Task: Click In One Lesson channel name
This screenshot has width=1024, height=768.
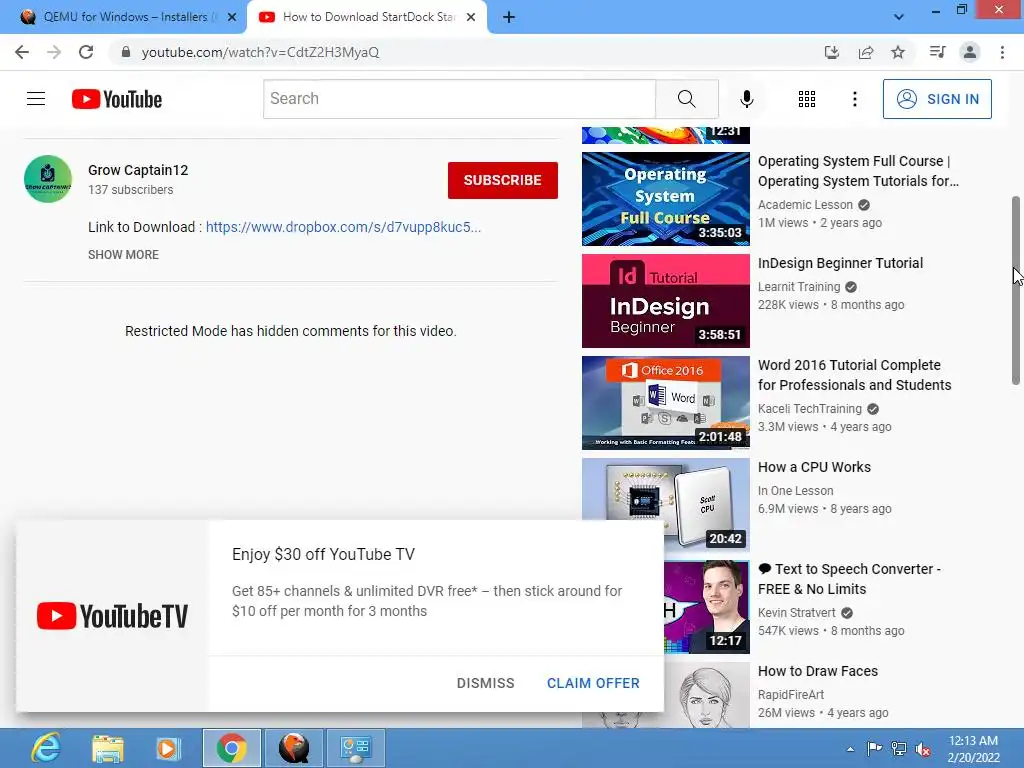Action: [795, 490]
